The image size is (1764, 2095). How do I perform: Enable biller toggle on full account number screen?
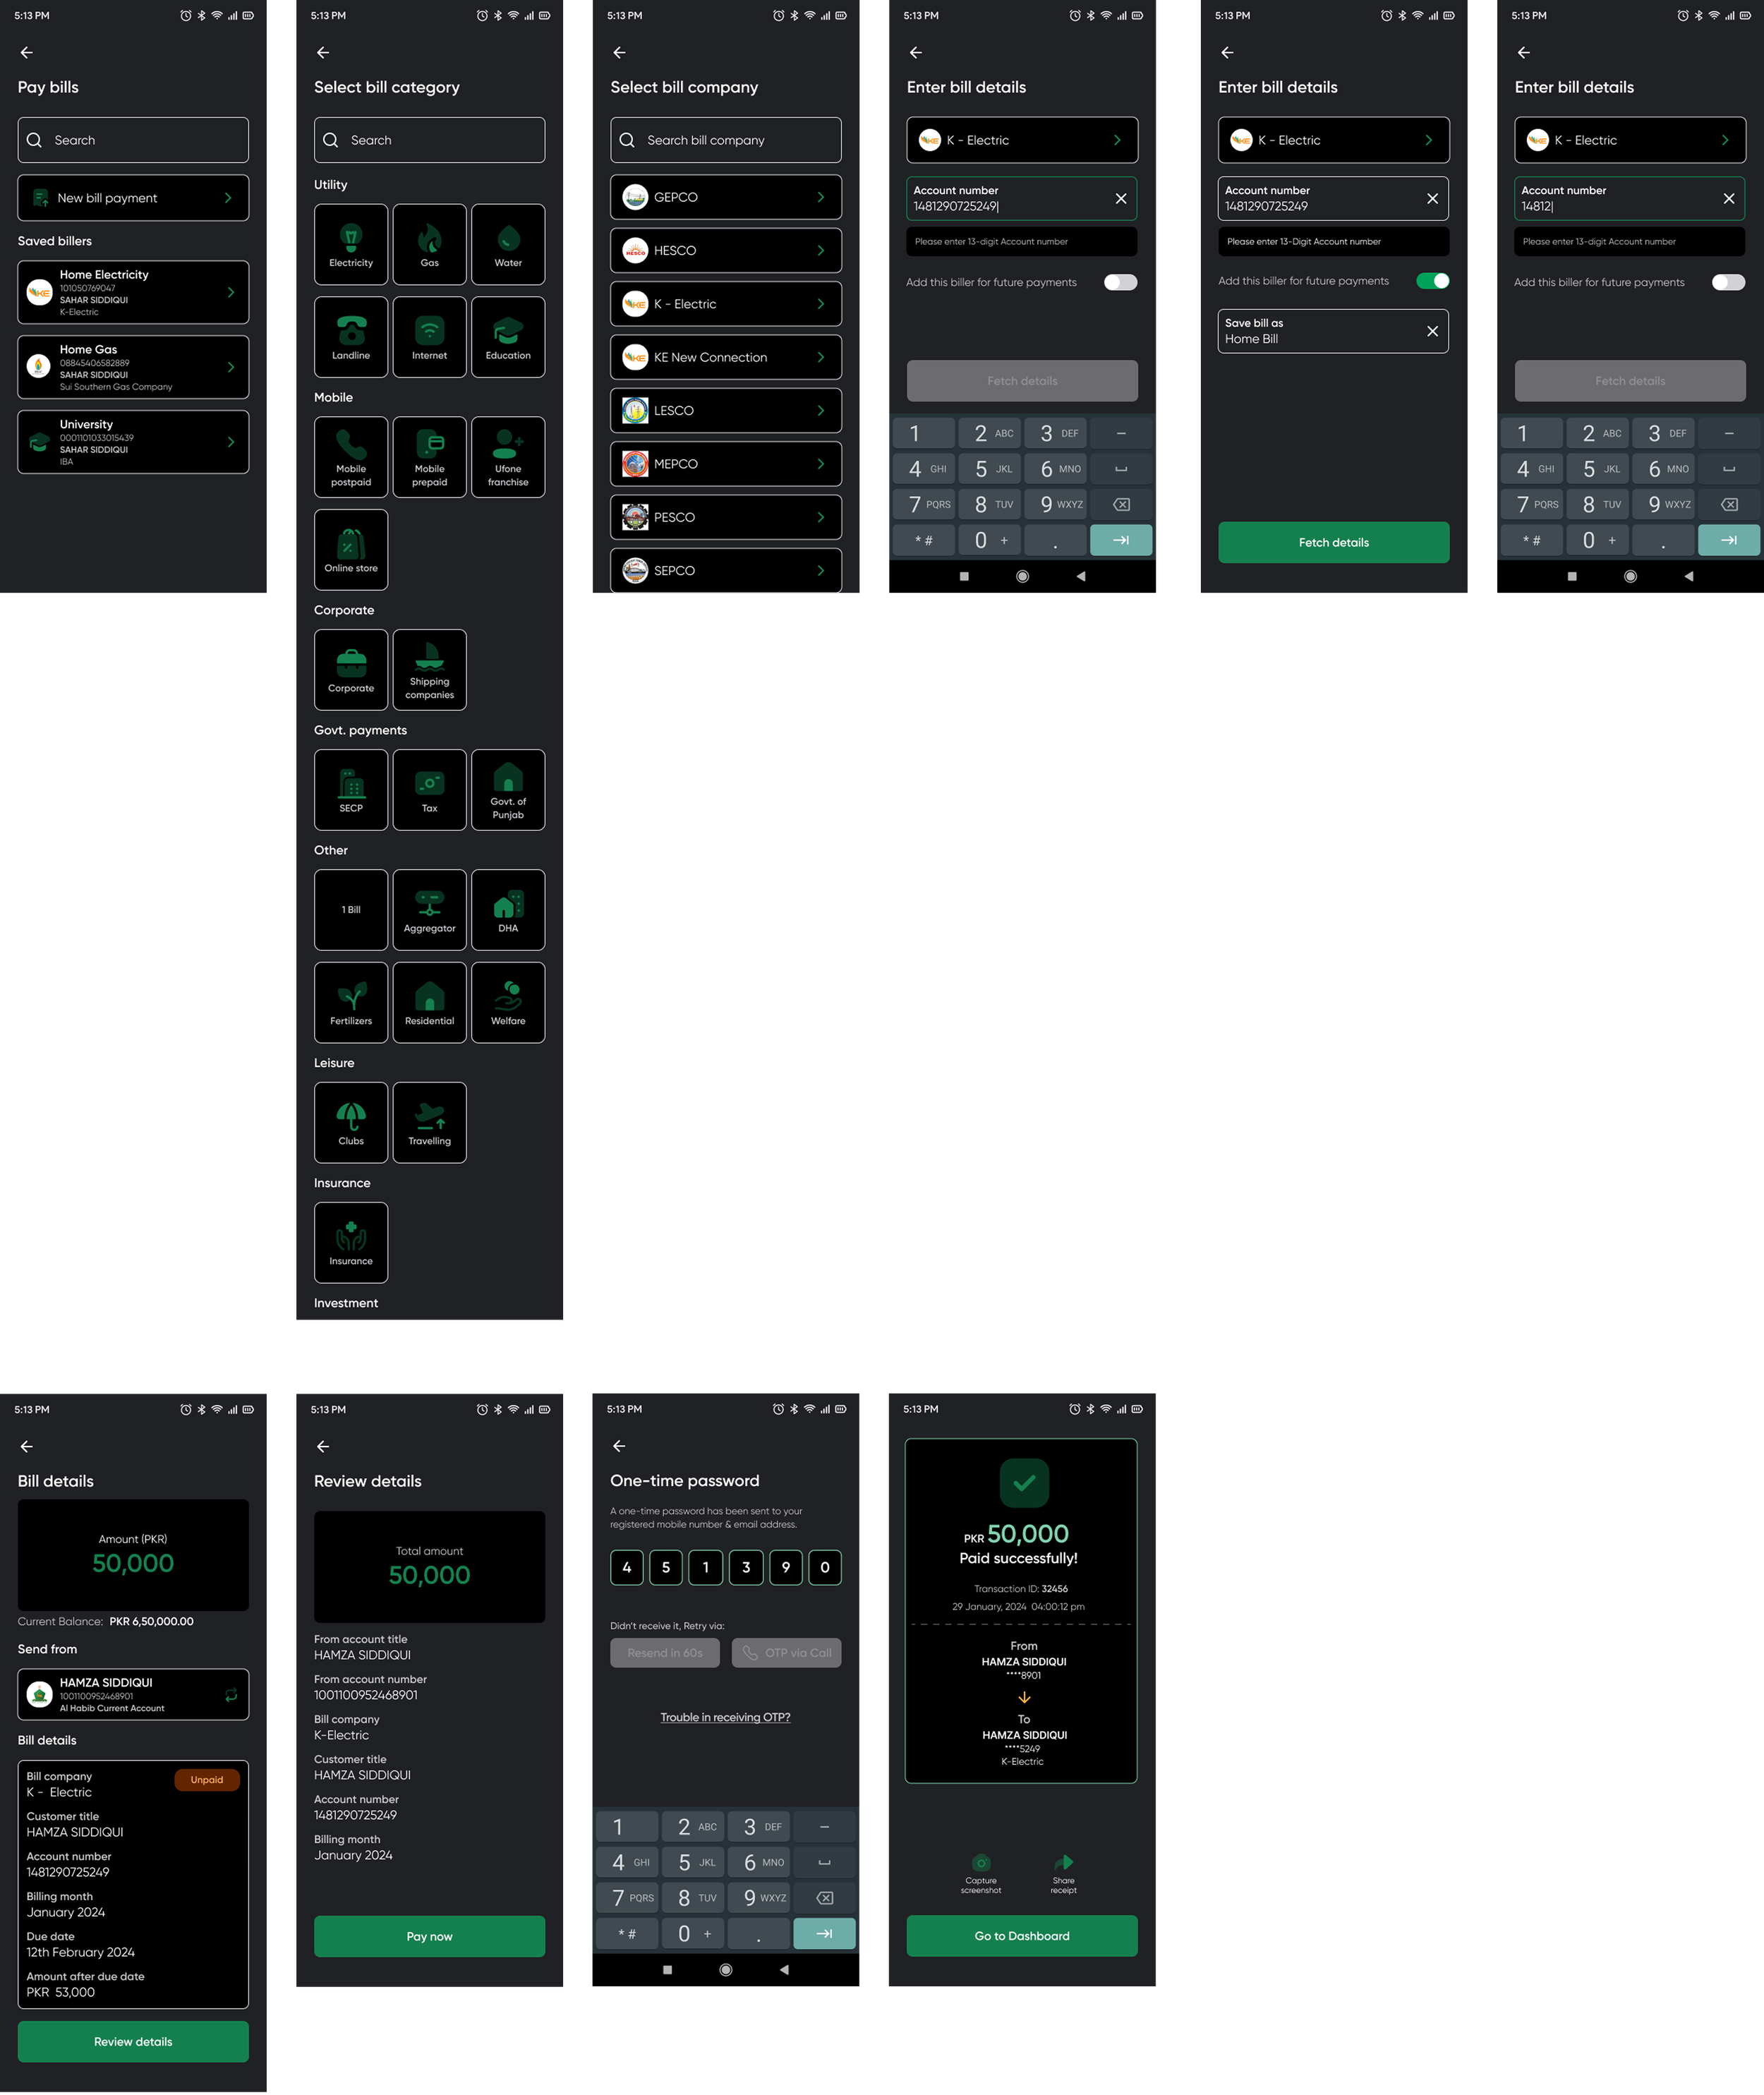tap(1120, 282)
